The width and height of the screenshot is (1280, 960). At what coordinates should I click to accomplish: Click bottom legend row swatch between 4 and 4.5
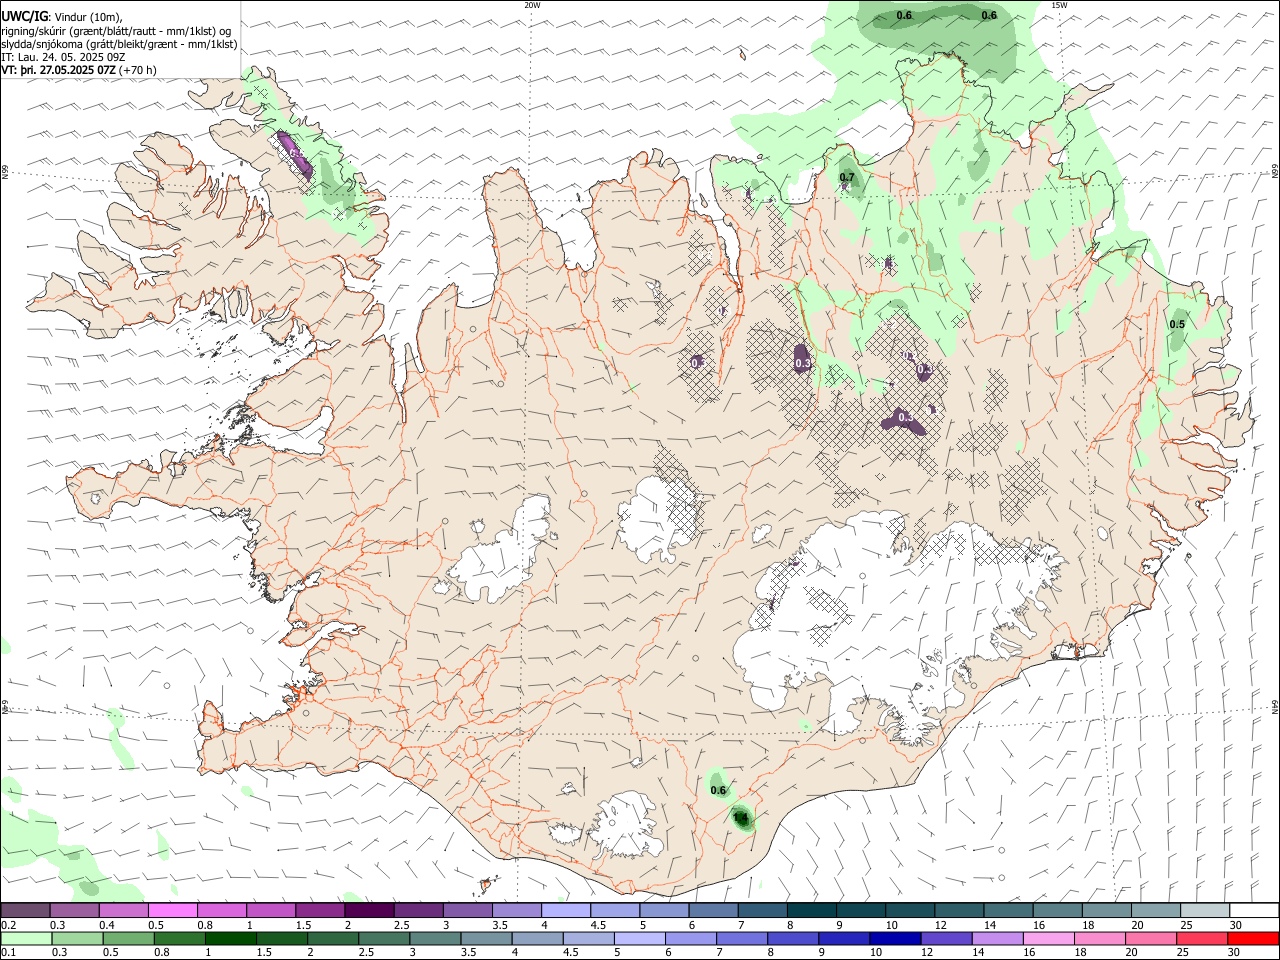(538, 939)
